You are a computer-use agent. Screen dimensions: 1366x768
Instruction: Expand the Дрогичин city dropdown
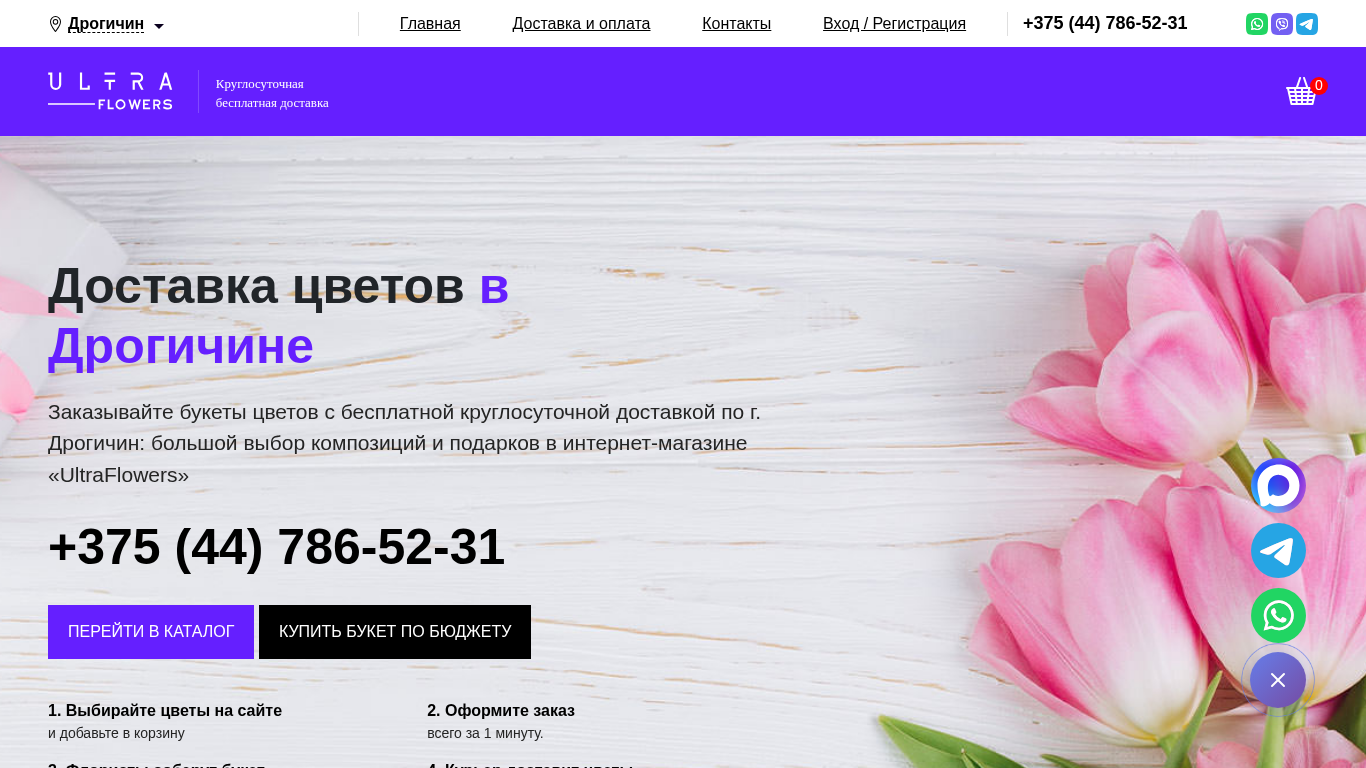coord(106,24)
